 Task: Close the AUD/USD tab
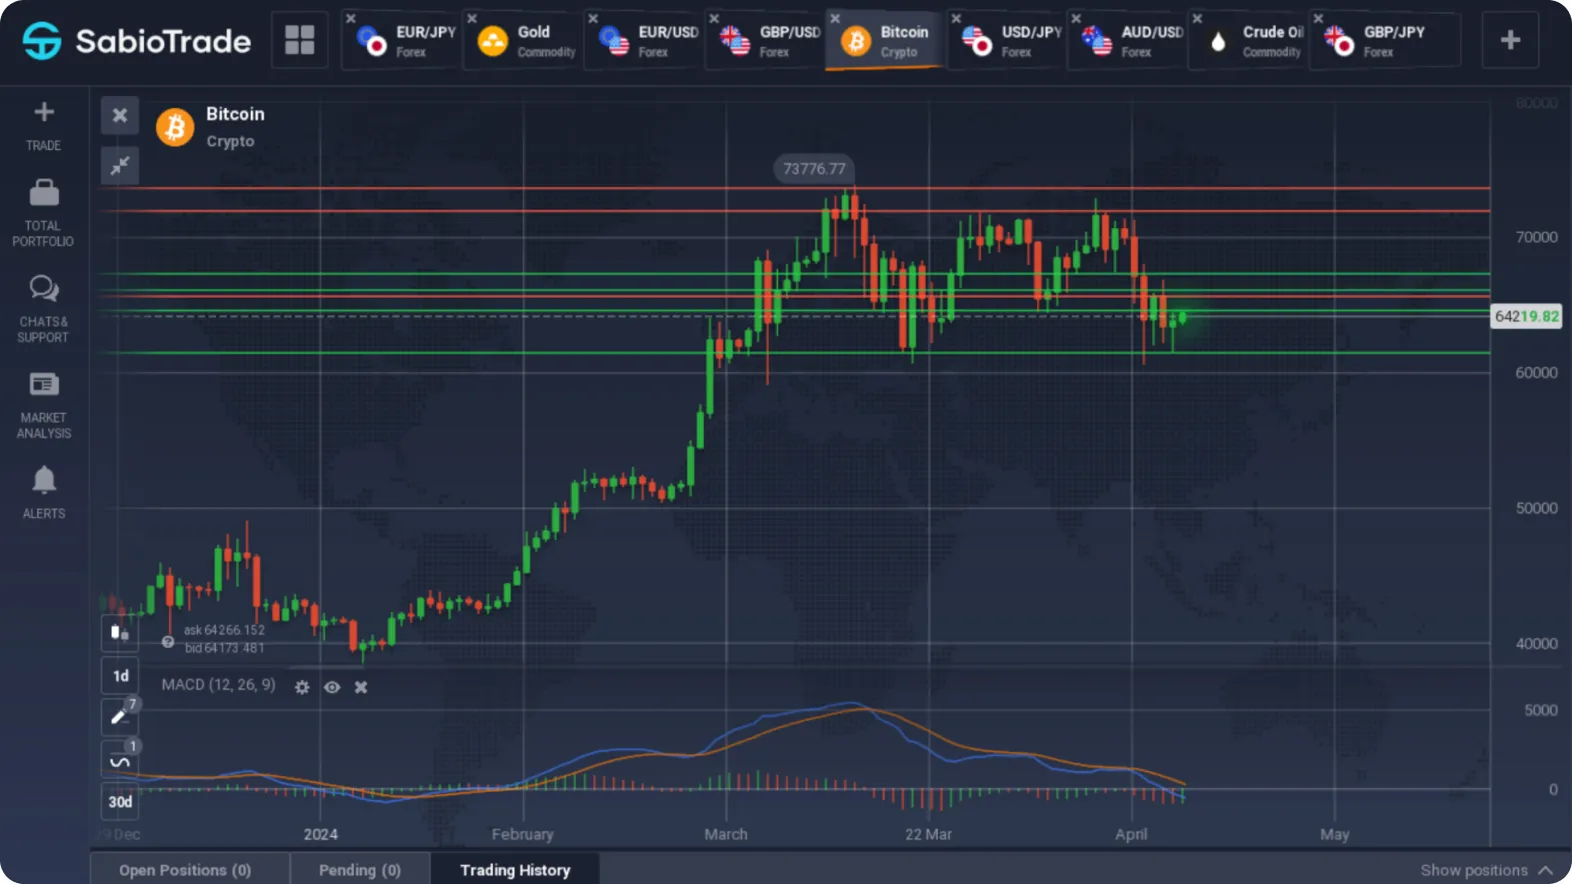tap(1076, 18)
